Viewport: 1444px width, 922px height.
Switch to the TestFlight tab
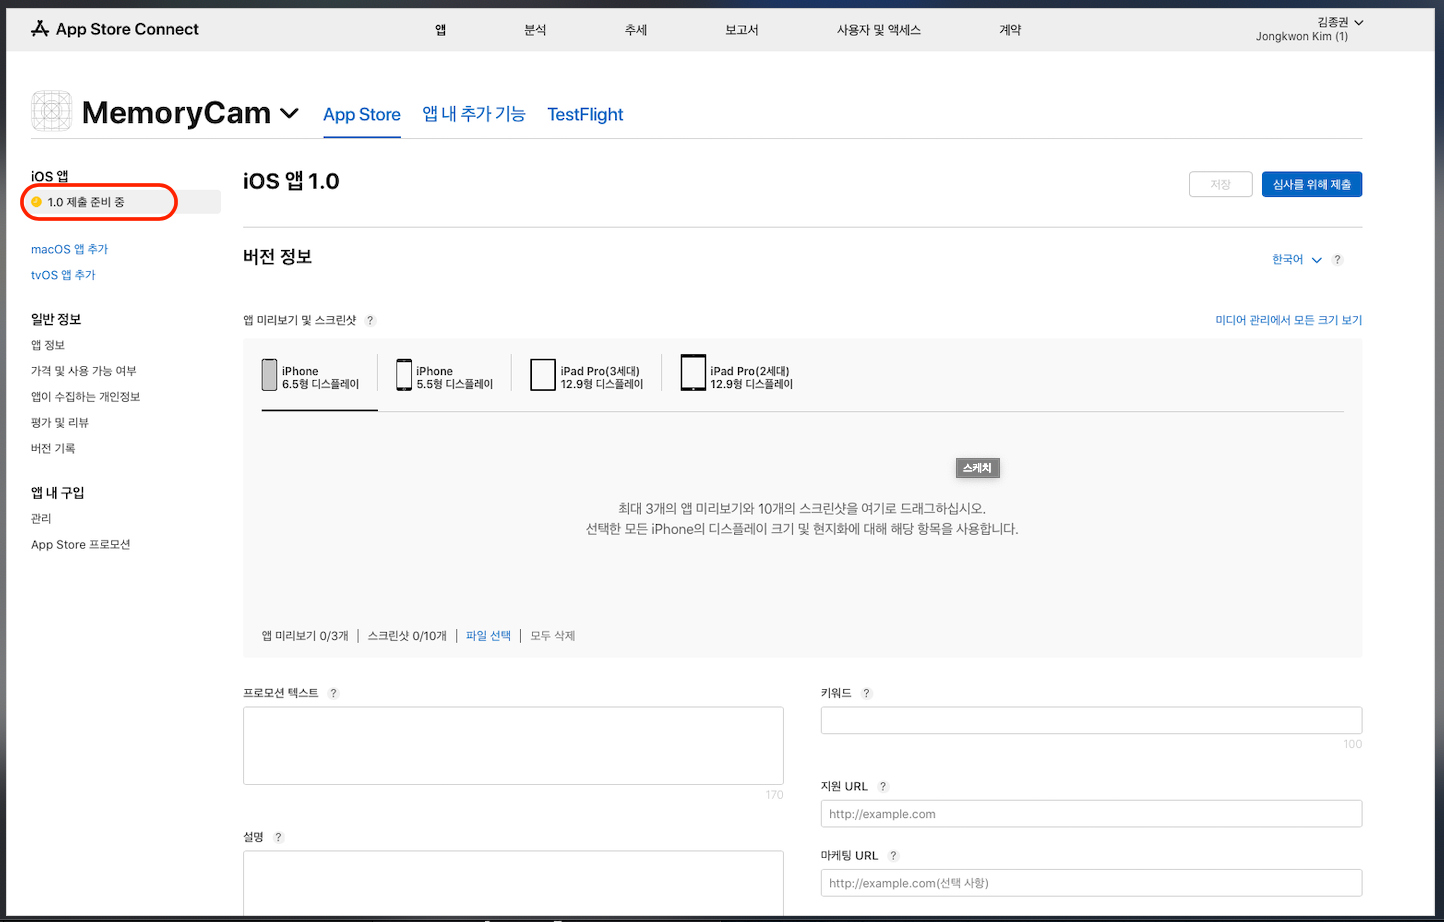pos(585,115)
